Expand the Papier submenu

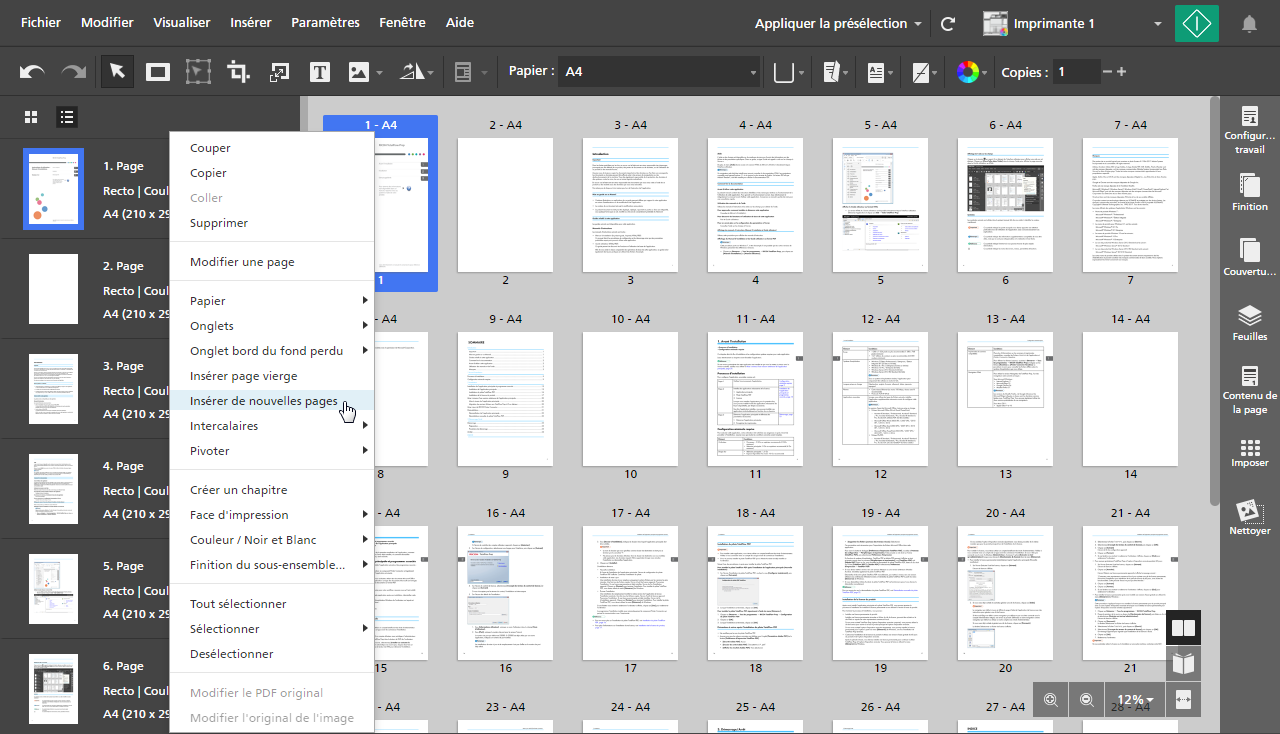coord(272,301)
